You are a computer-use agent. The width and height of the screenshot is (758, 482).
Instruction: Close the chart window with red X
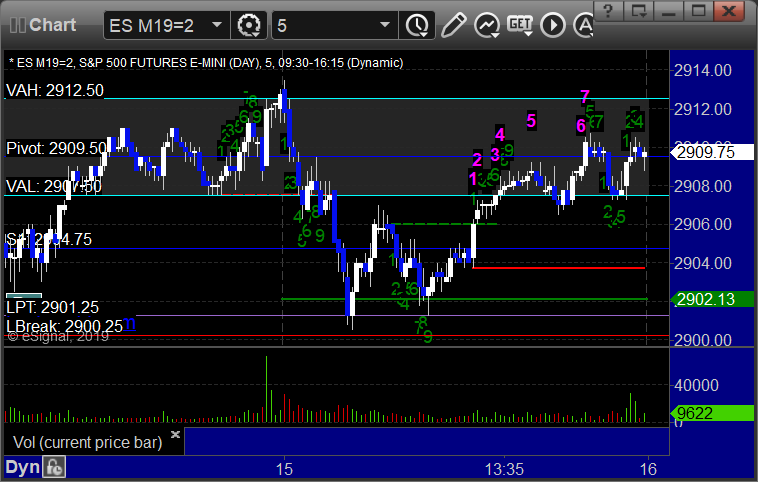pyautogui.click(x=729, y=11)
